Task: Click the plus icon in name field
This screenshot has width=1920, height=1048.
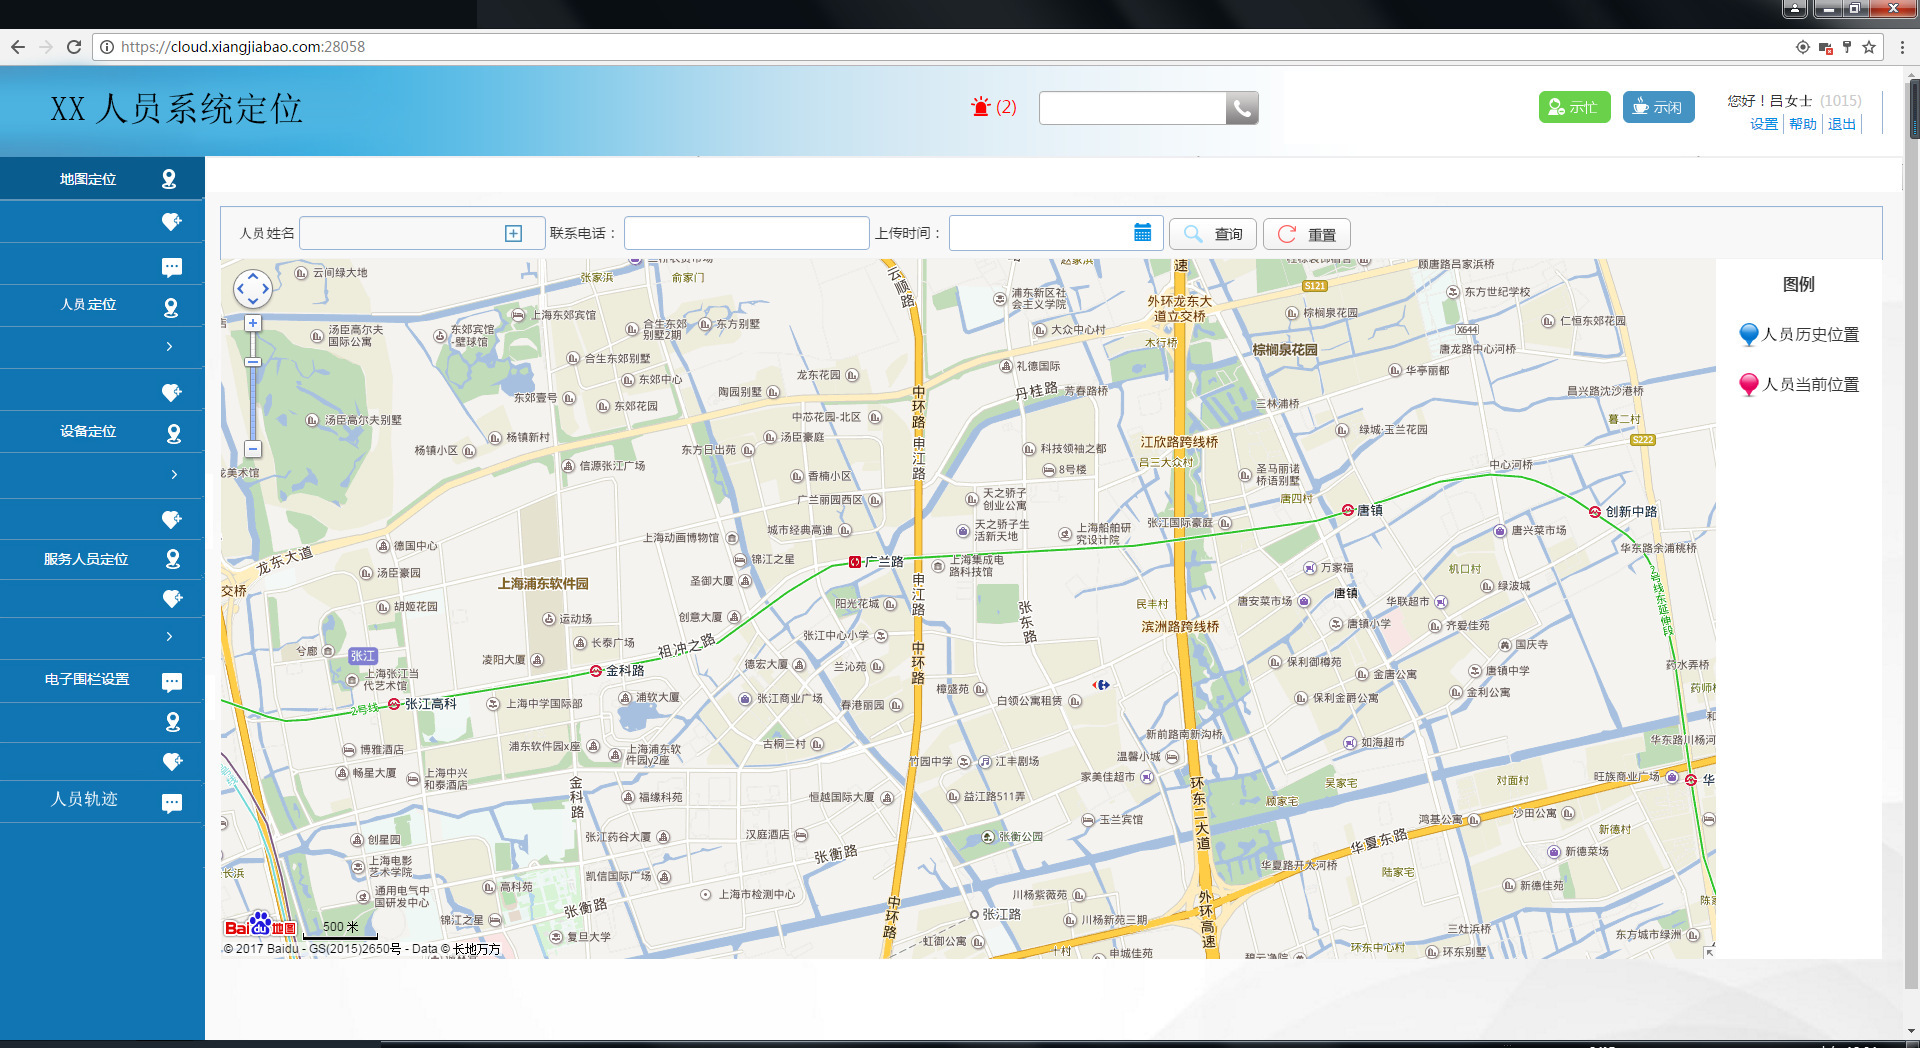Action: coord(513,233)
